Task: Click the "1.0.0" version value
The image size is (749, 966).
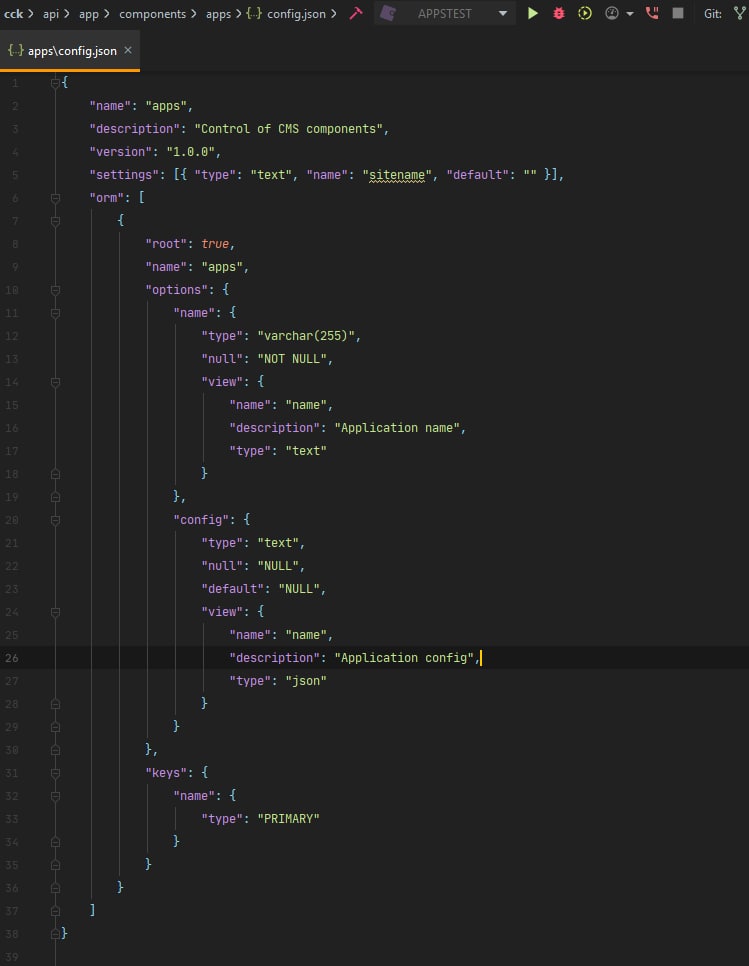Action: point(190,152)
